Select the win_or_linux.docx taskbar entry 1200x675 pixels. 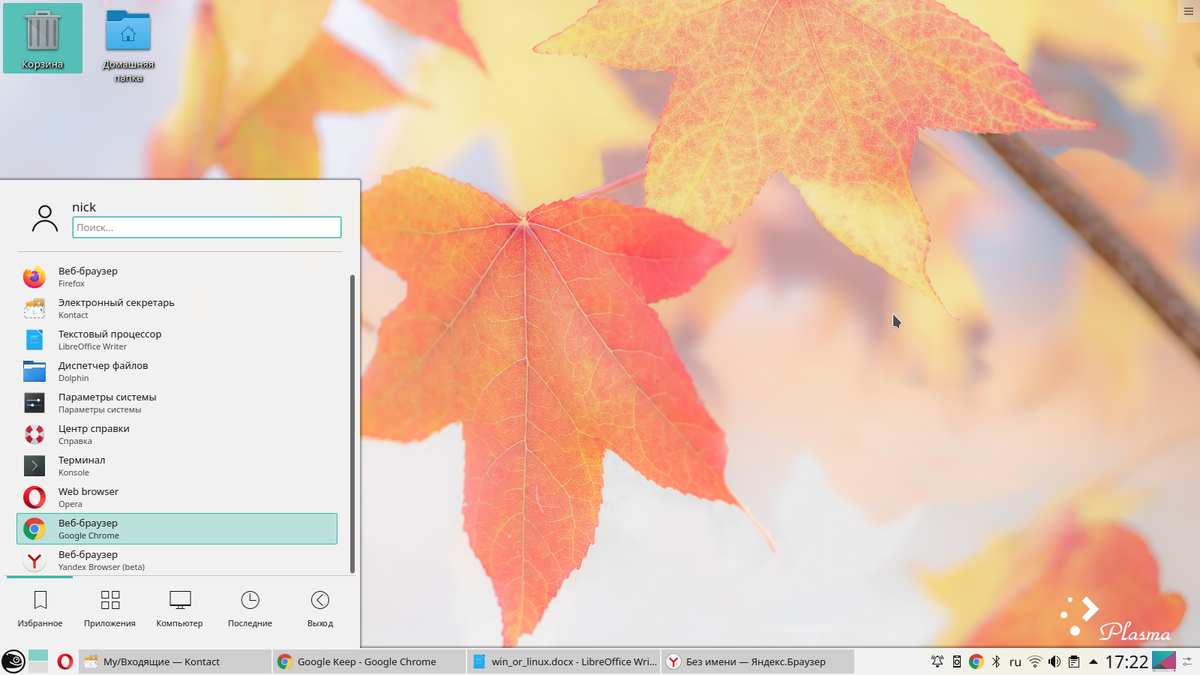coord(565,661)
